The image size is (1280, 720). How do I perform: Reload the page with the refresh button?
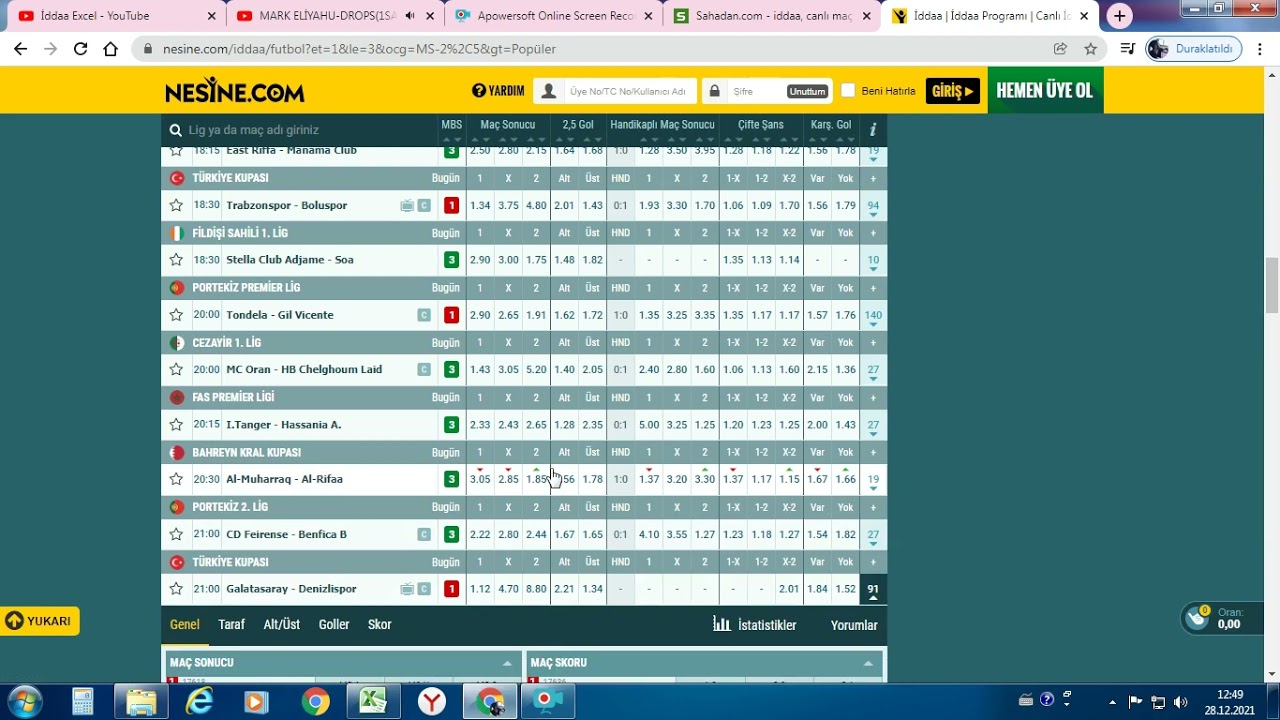click(81, 48)
